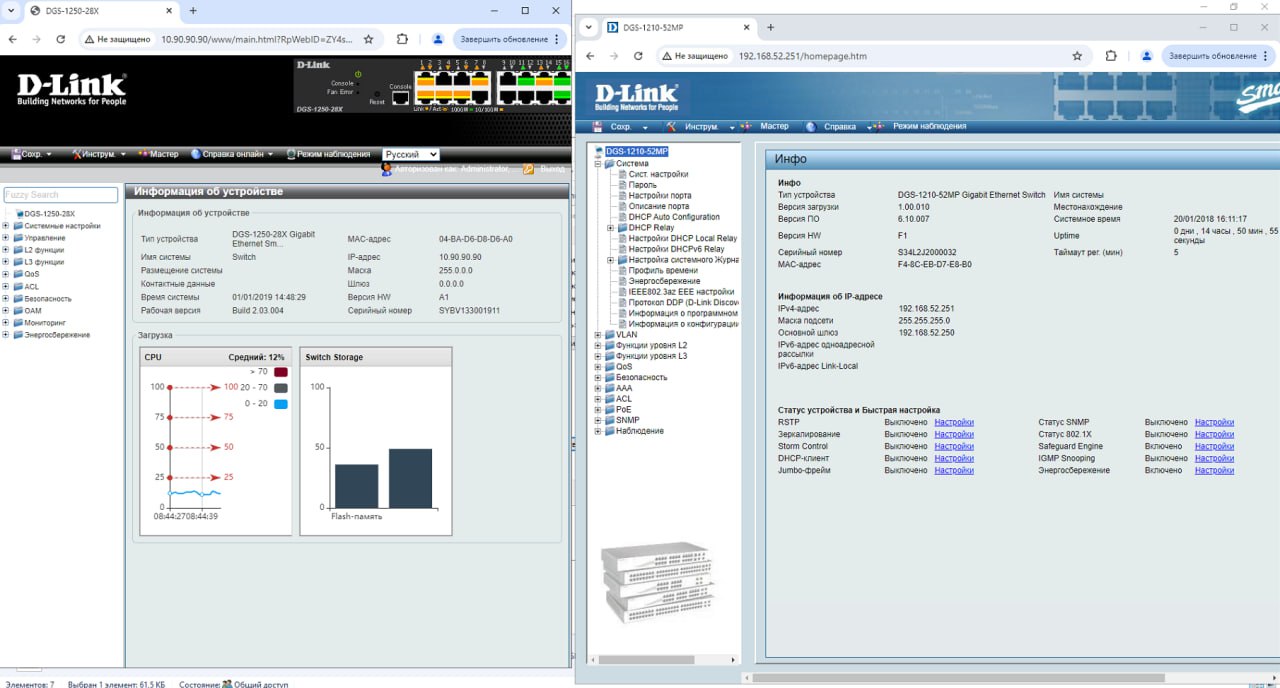Expand the Функции уровня L2 tree folder

[598, 345]
